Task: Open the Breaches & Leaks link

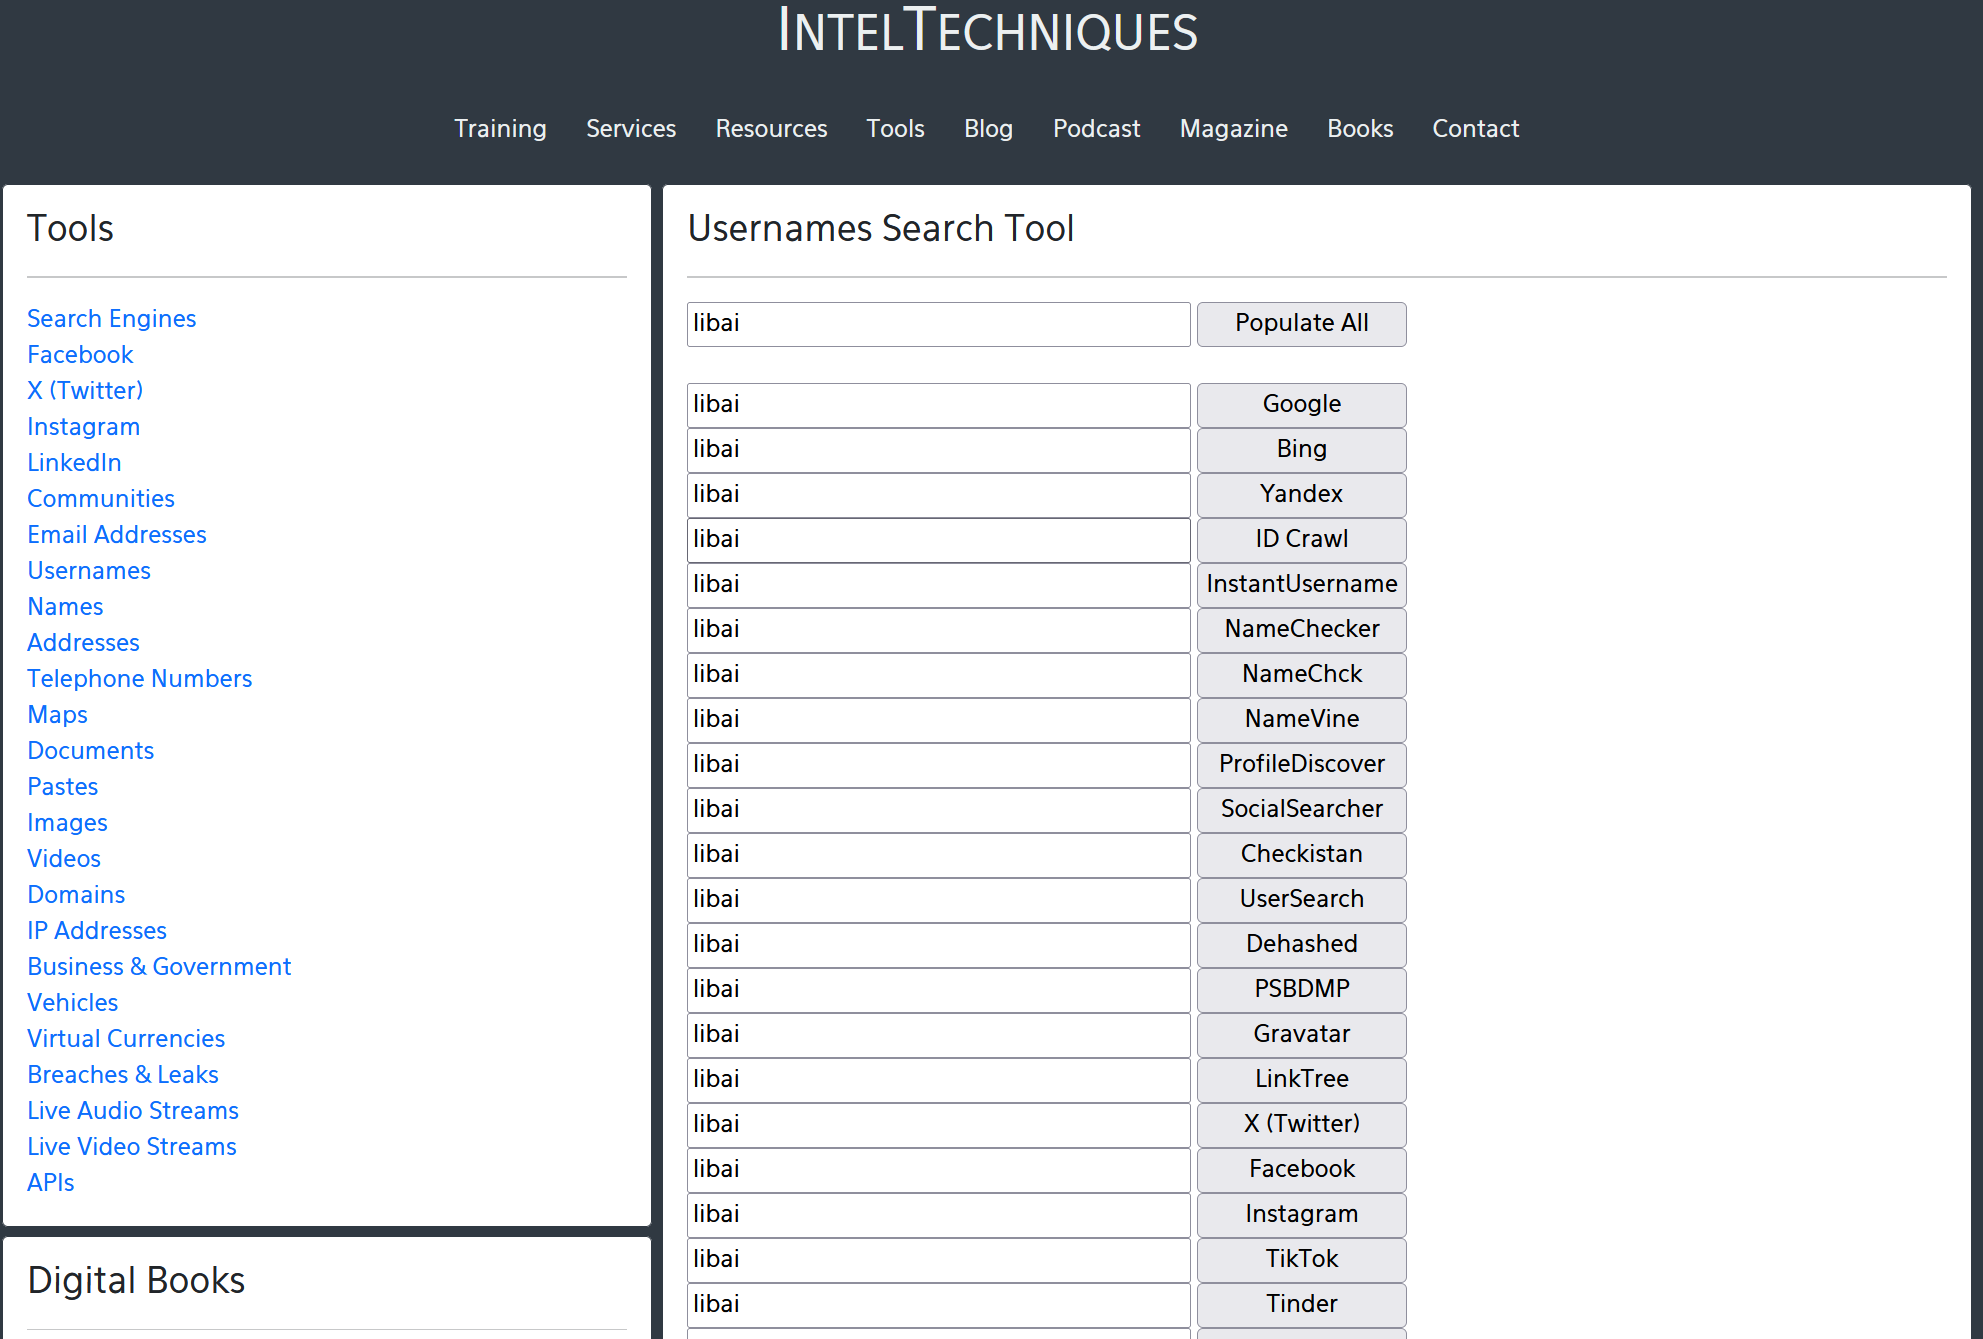Action: 123,1074
